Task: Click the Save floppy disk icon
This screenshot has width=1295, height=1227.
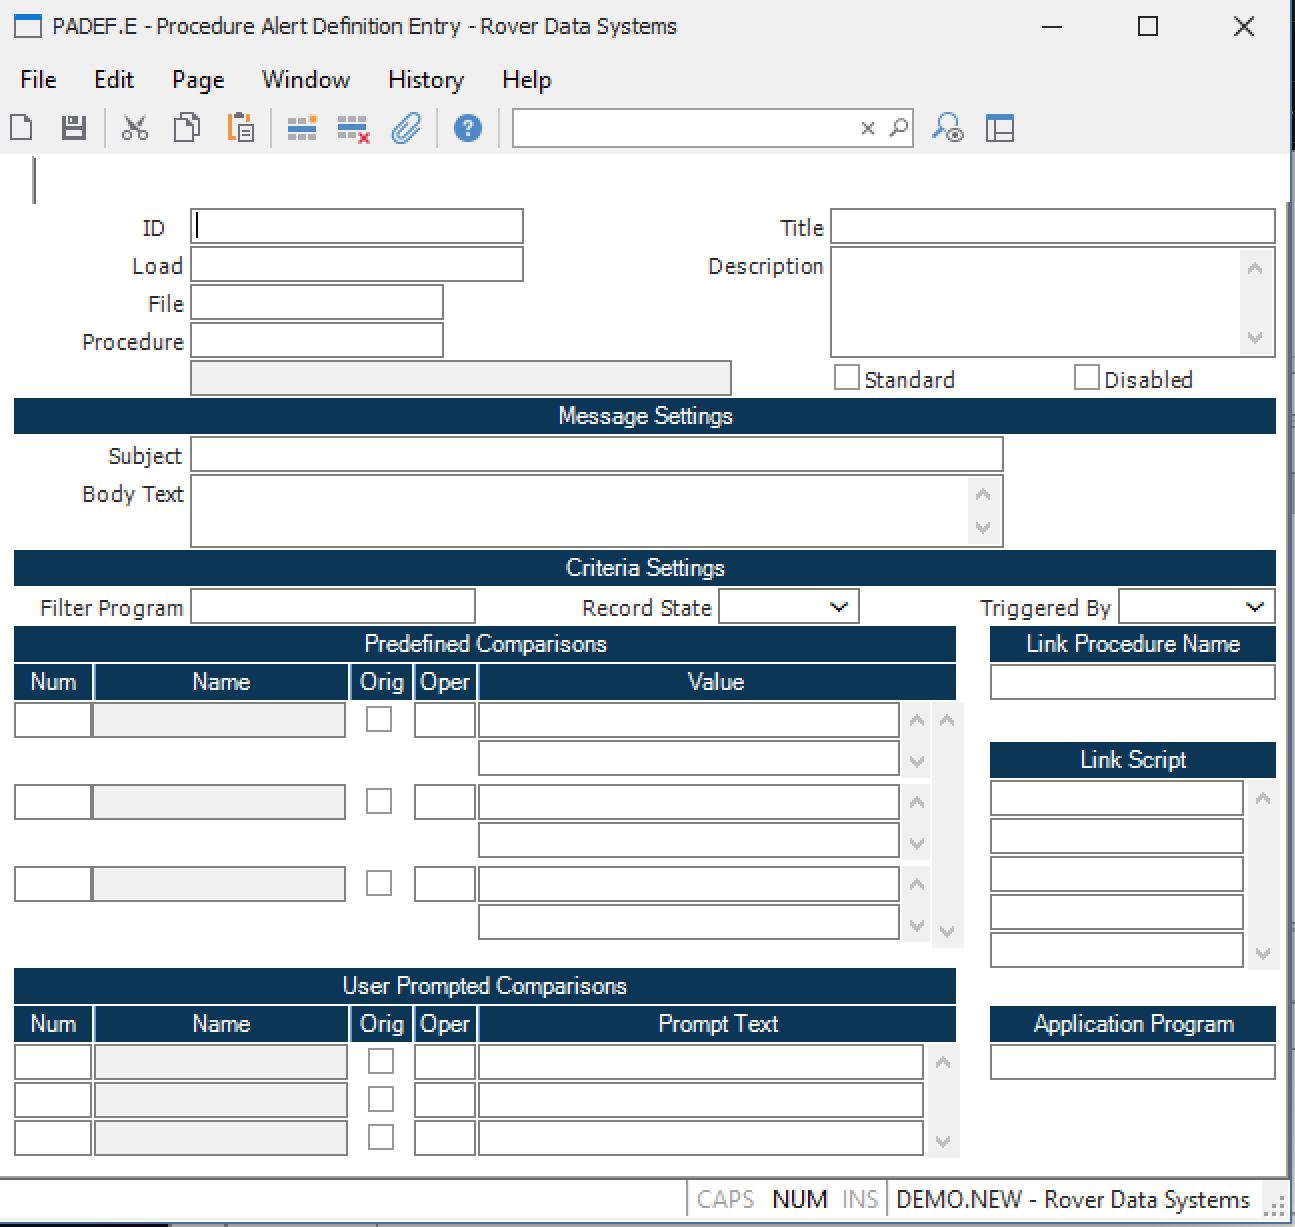Action: 74,128
